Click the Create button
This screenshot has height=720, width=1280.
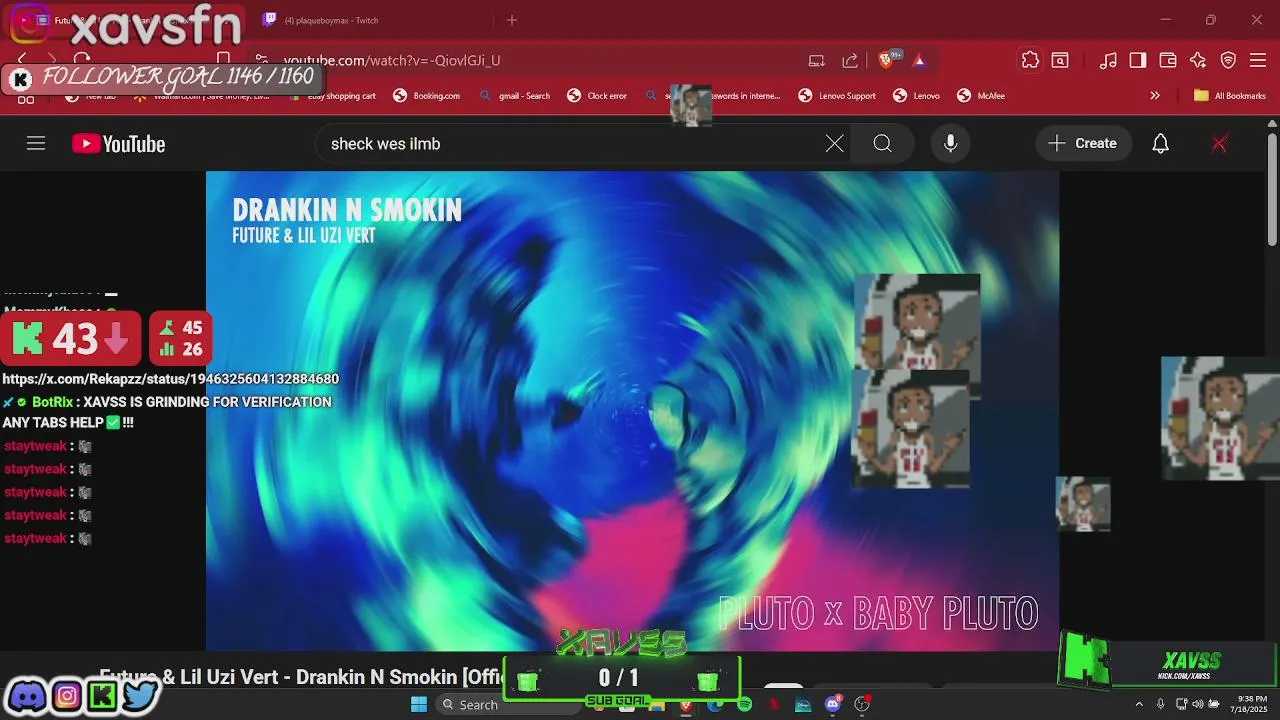[x=1083, y=144]
